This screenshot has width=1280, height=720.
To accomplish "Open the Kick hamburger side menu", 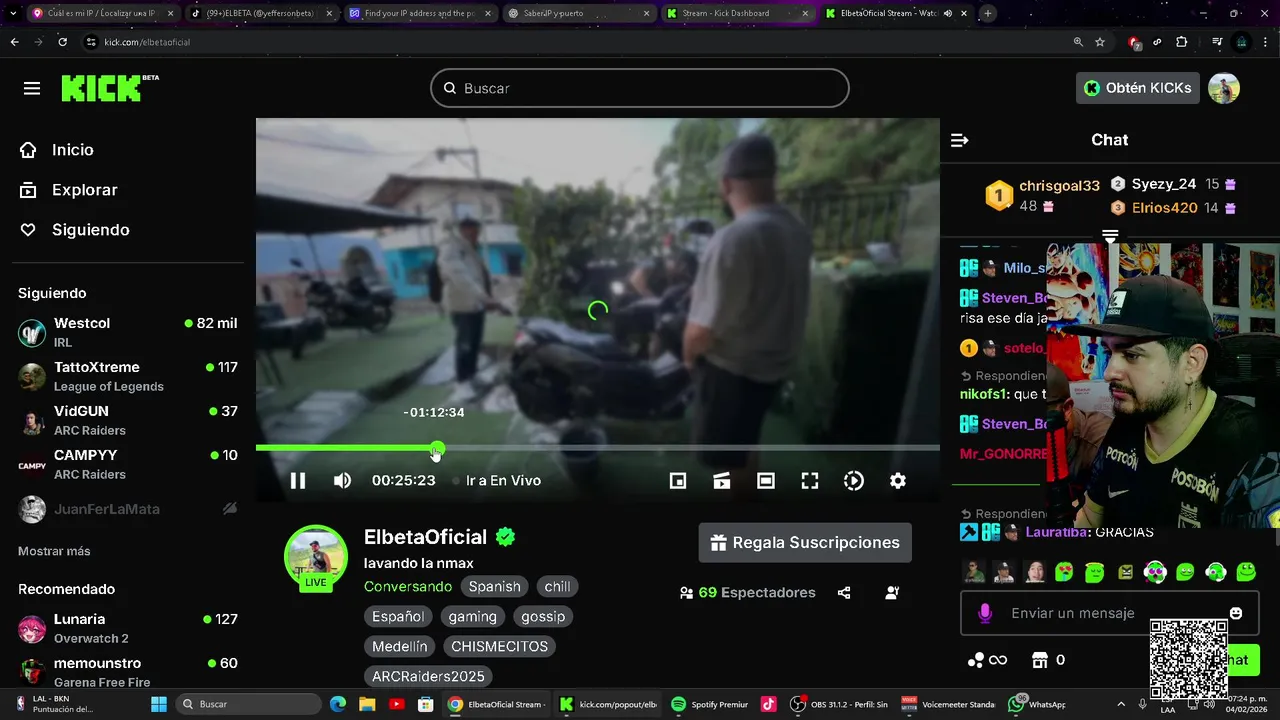I will pyautogui.click(x=32, y=88).
